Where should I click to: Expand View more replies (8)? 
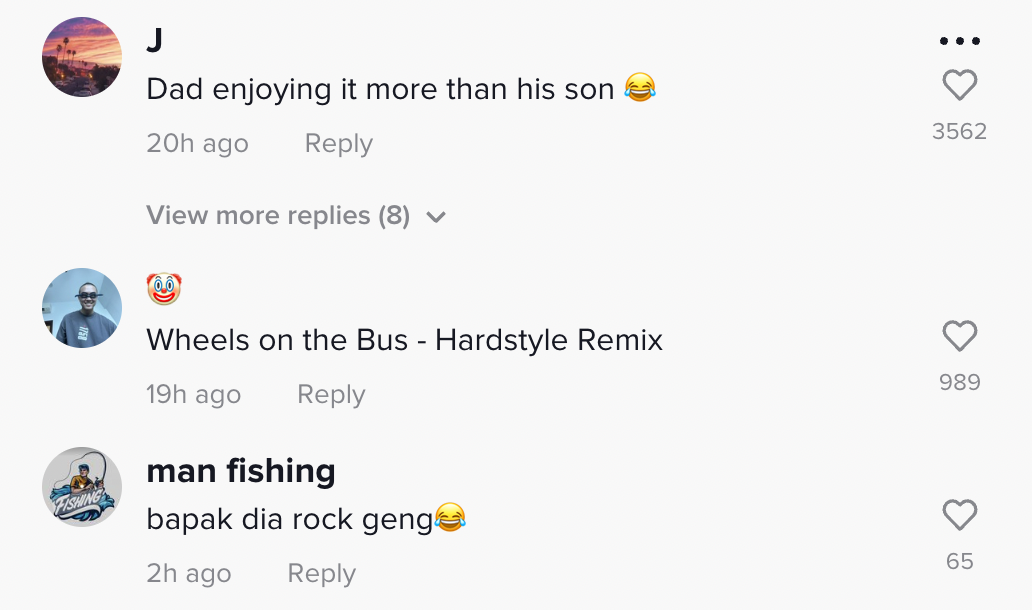point(278,216)
